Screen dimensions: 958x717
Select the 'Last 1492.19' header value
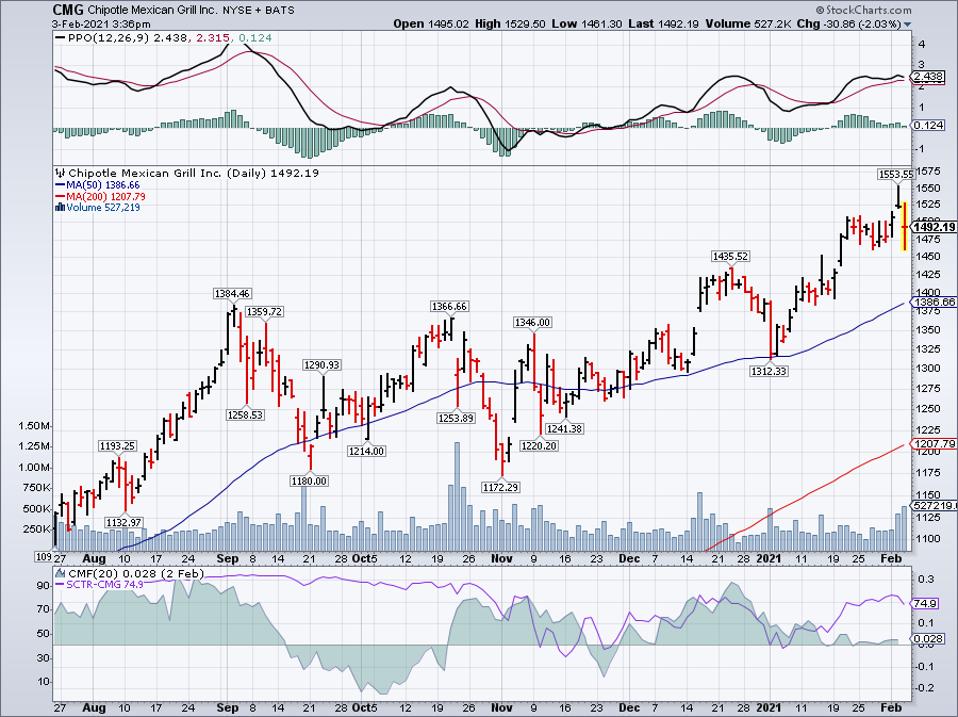pos(663,24)
